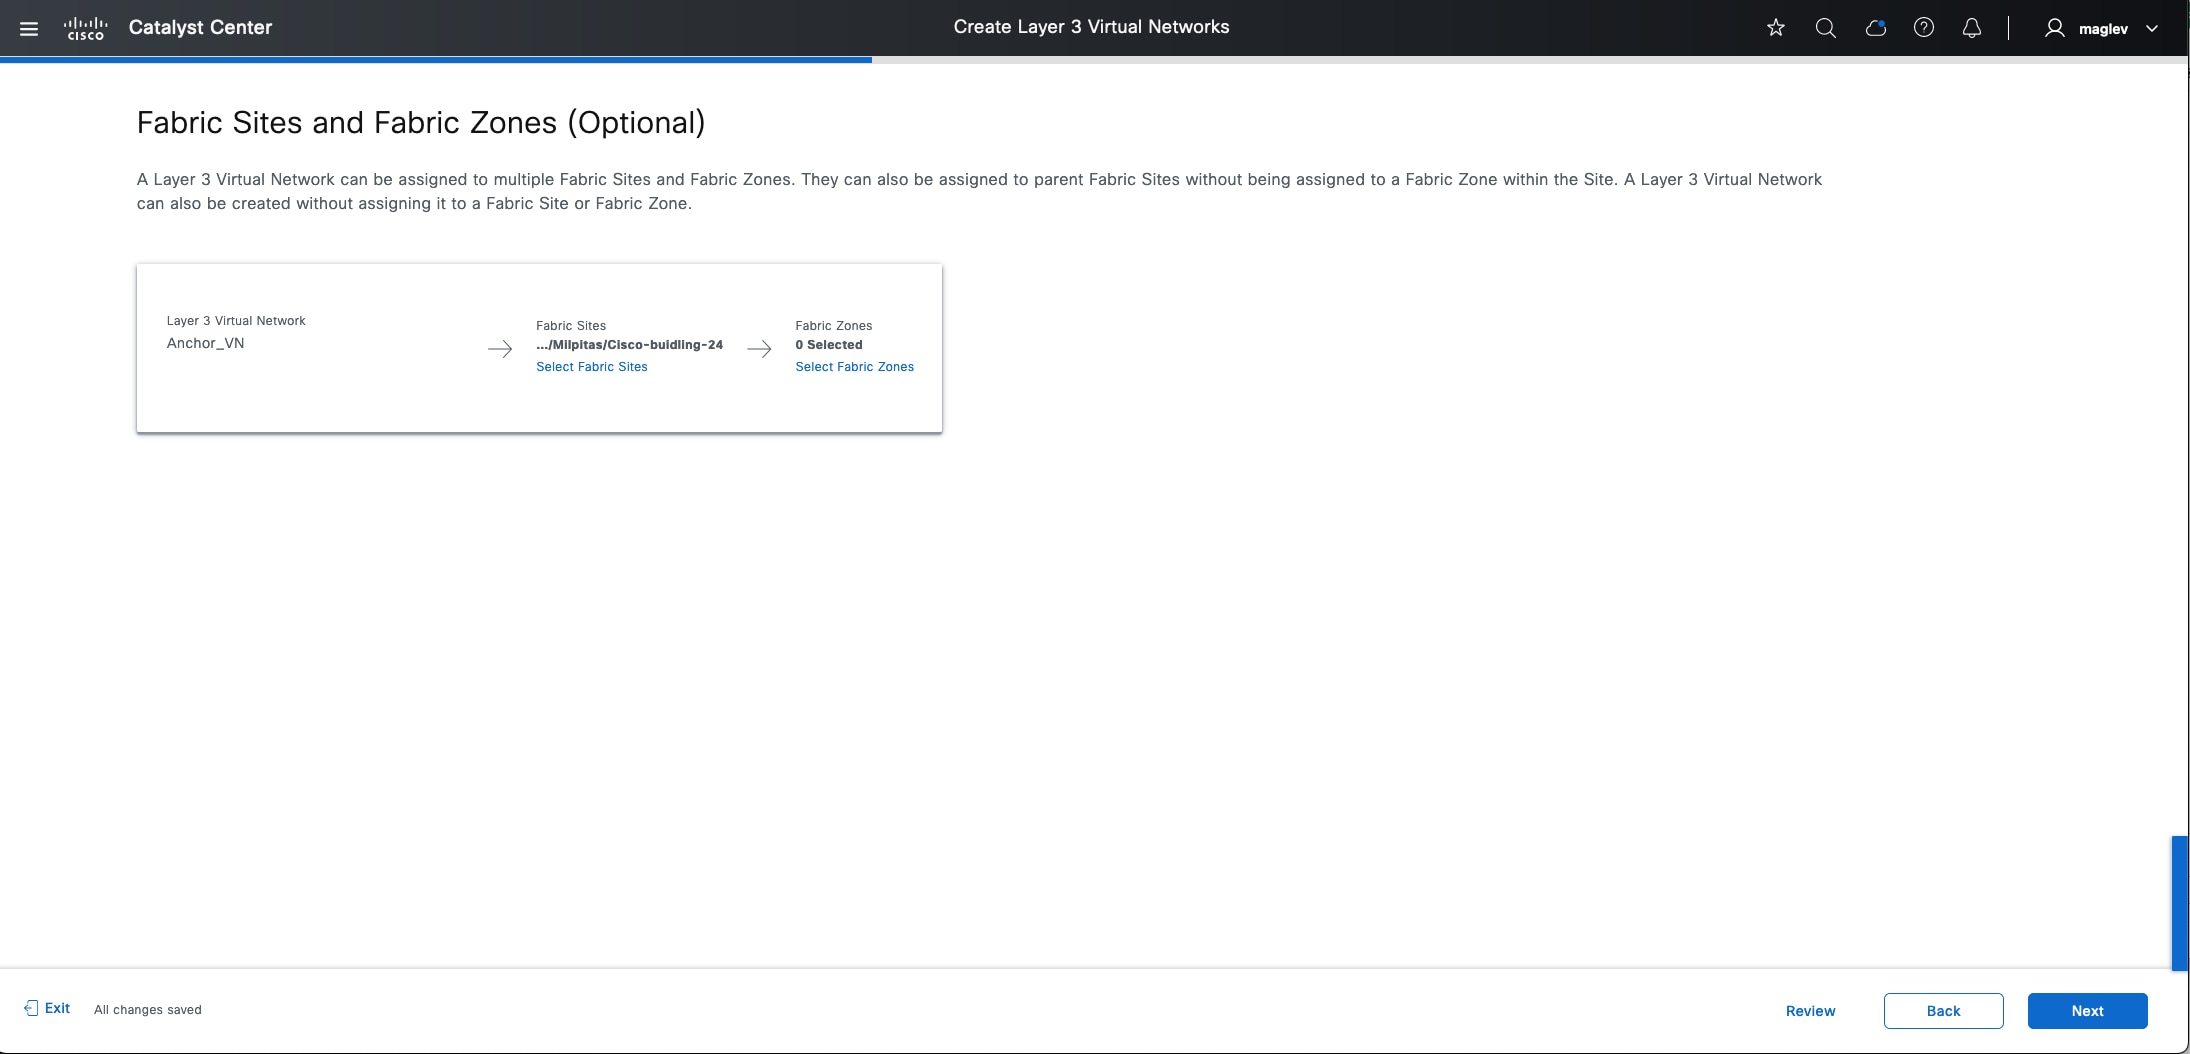Image resolution: width=2190 pixels, height=1054 pixels.
Task: Open Select Fabric Zones for Anchor_VN
Action: (x=854, y=366)
